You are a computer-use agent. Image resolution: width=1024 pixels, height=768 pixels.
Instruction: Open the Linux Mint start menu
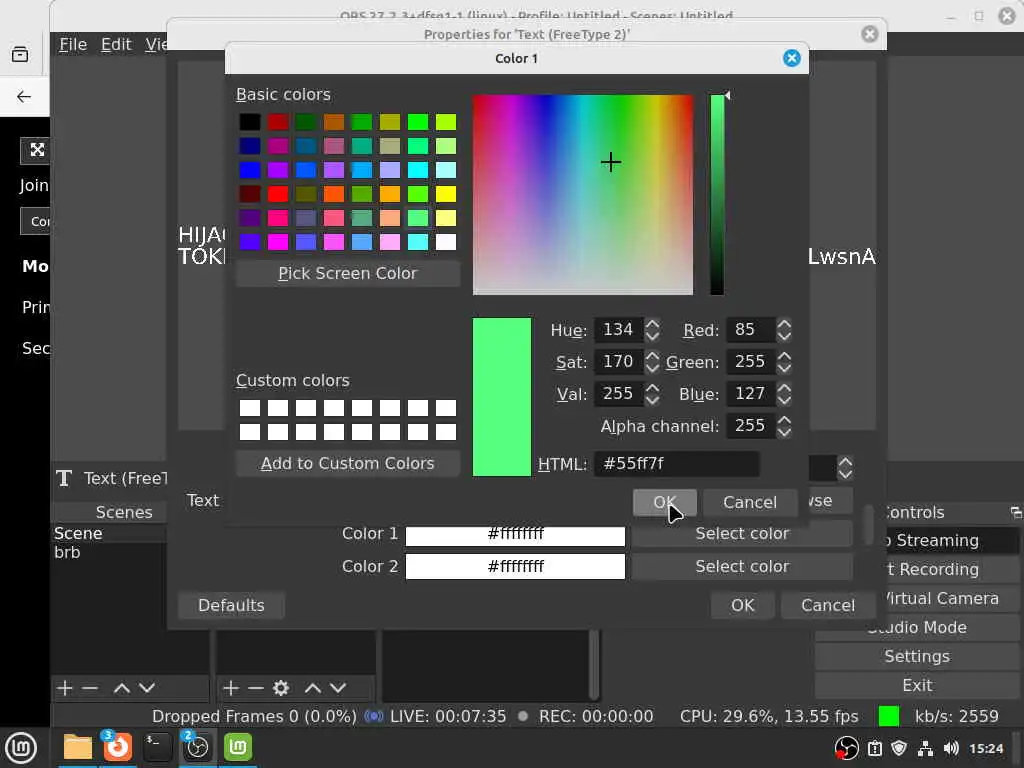pyautogui.click(x=21, y=748)
